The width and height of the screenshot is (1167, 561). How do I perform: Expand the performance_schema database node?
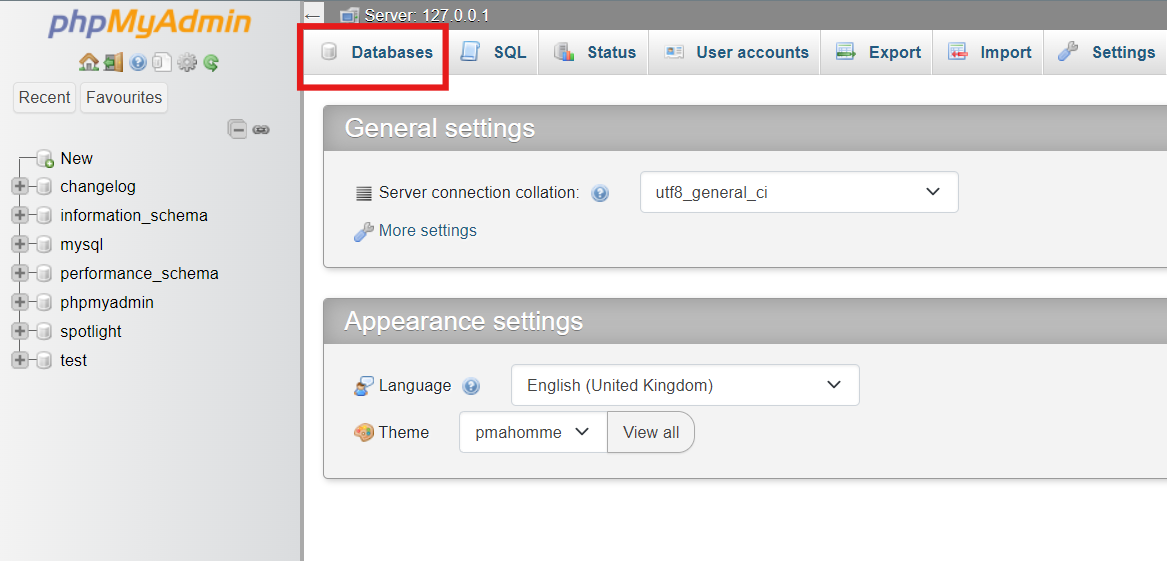[20, 274]
